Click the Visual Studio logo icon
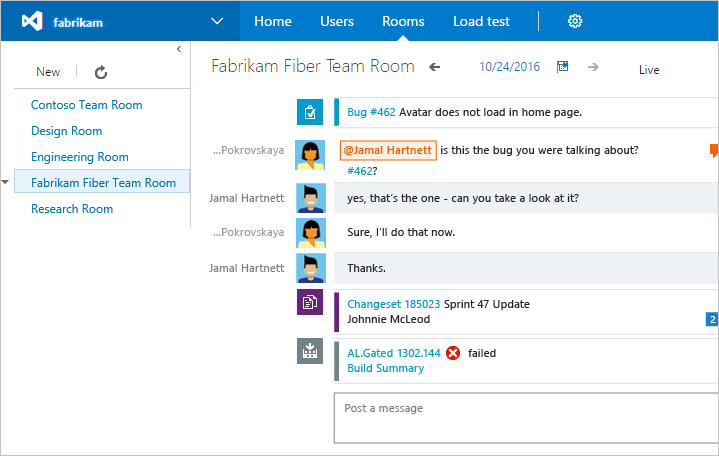 (x=32, y=21)
